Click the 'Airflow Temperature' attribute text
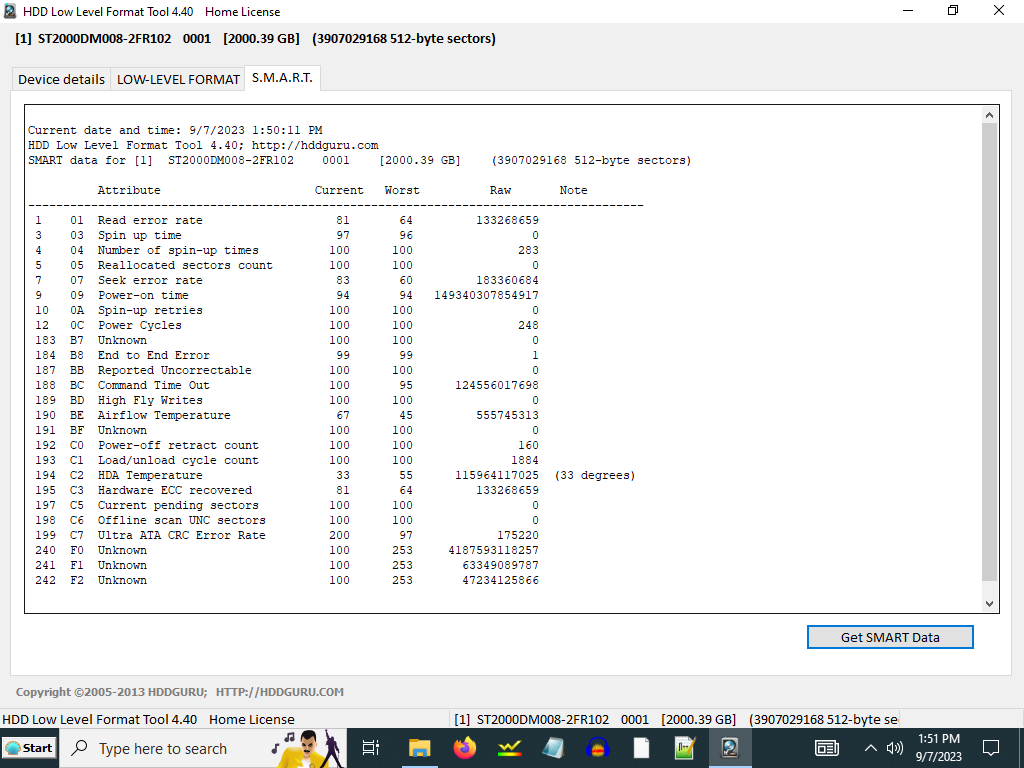The width and height of the screenshot is (1024, 768). (164, 415)
